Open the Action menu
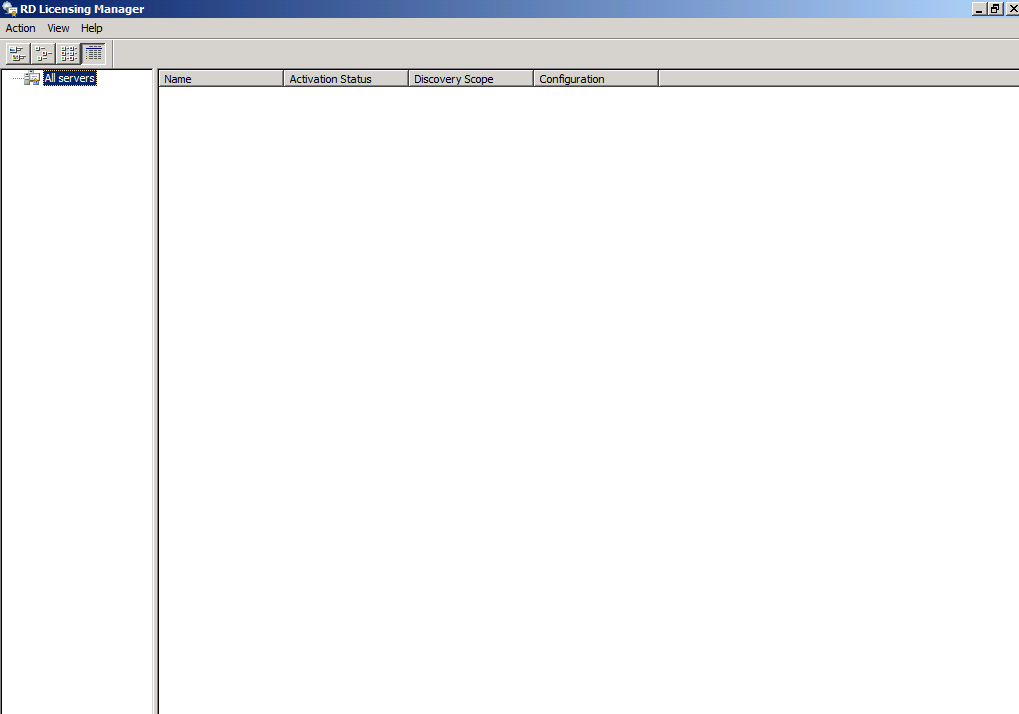 20,28
